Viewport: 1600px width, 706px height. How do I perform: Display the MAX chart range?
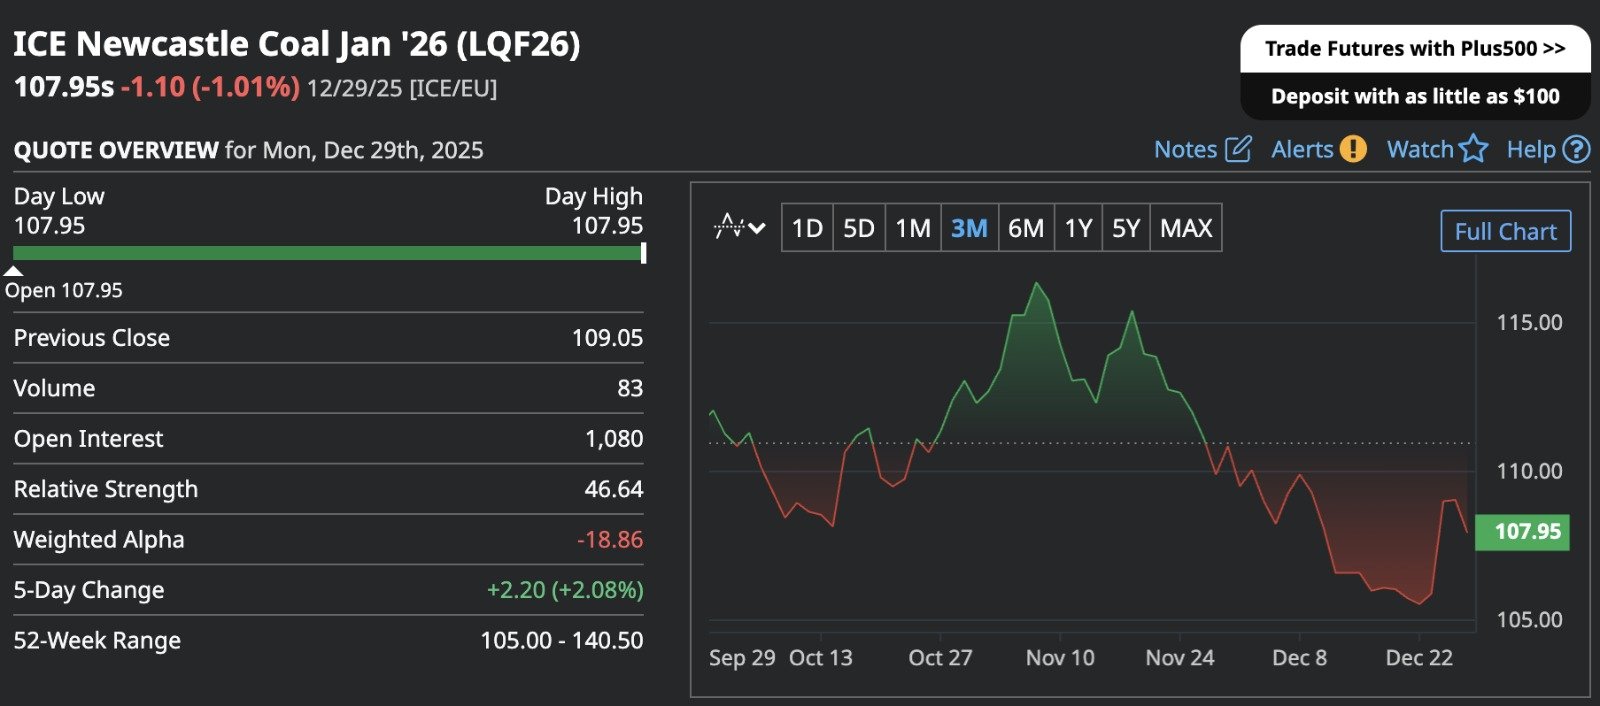point(1185,228)
